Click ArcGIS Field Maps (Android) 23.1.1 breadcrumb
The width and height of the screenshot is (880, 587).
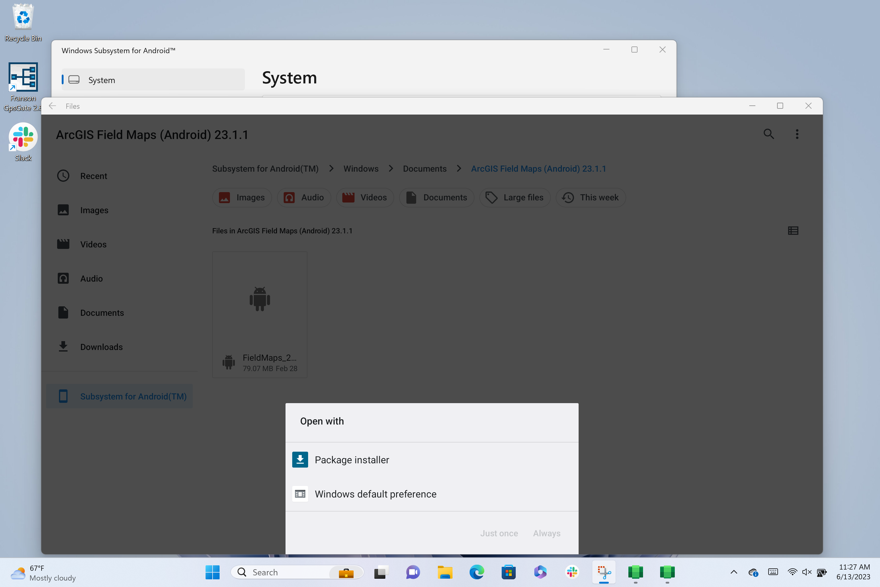click(x=538, y=169)
